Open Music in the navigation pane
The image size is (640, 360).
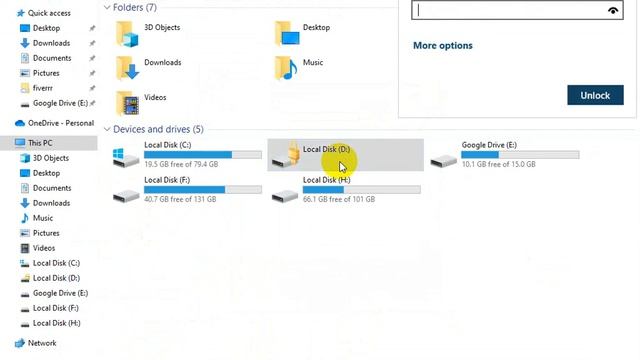[x=42, y=218]
